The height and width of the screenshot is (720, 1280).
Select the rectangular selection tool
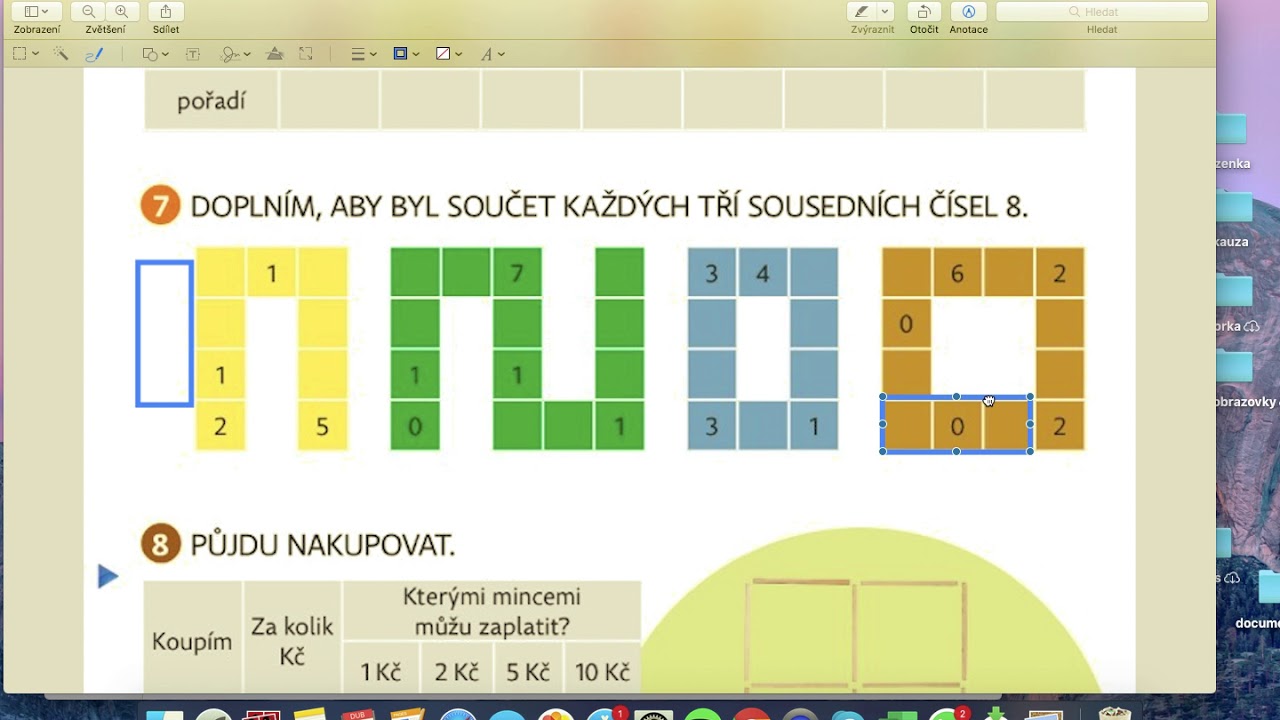pos(19,54)
